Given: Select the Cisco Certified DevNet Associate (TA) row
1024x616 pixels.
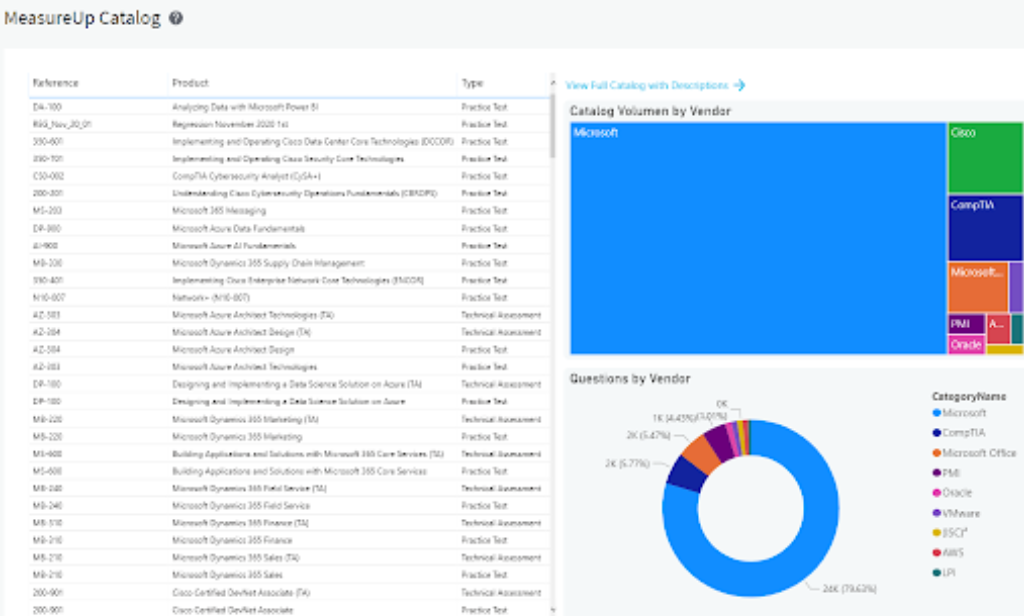Looking at the screenshot, I should click(289, 592).
